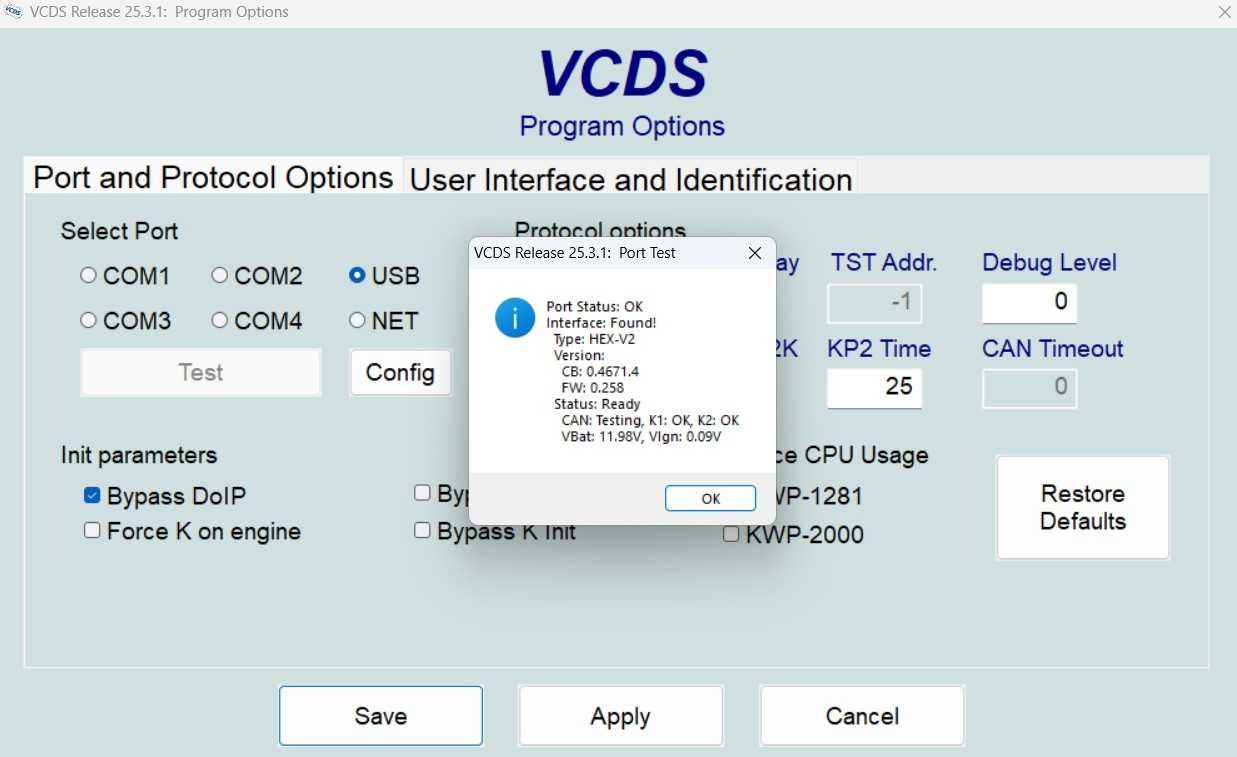Click the 'Interface: Found!' line

click(x=601, y=323)
